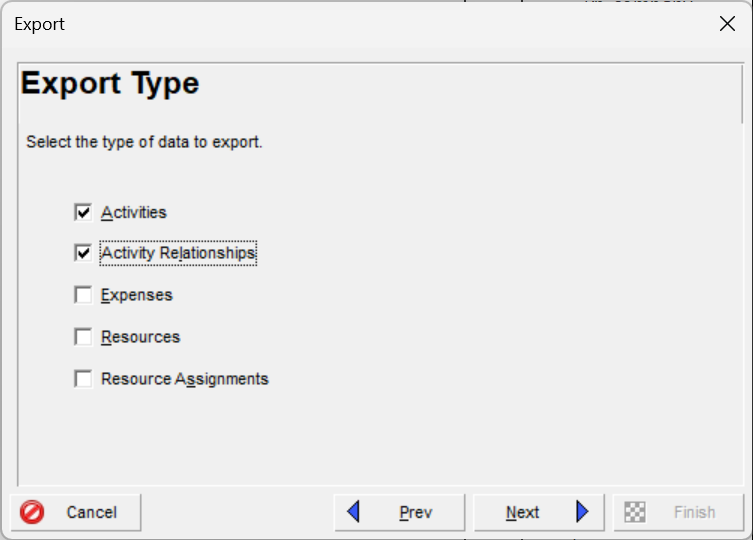This screenshot has width=753, height=540.
Task: Select the Activity Relationships label text
Action: [178, 253]
